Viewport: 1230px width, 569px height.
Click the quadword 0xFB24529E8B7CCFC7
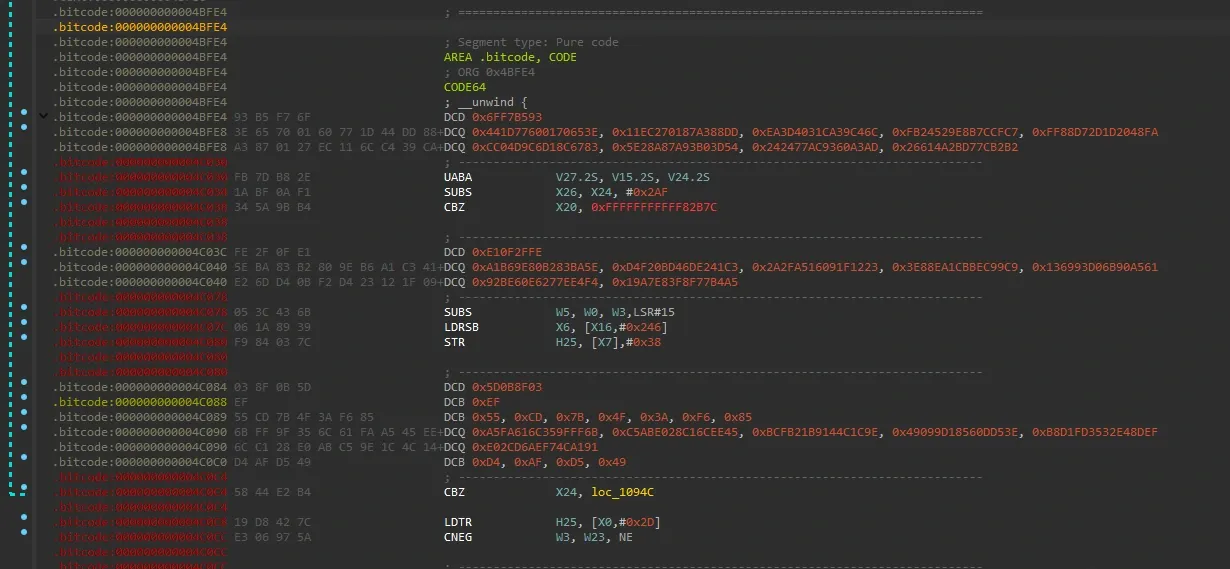pyautogui.click(x=955, y=132)
